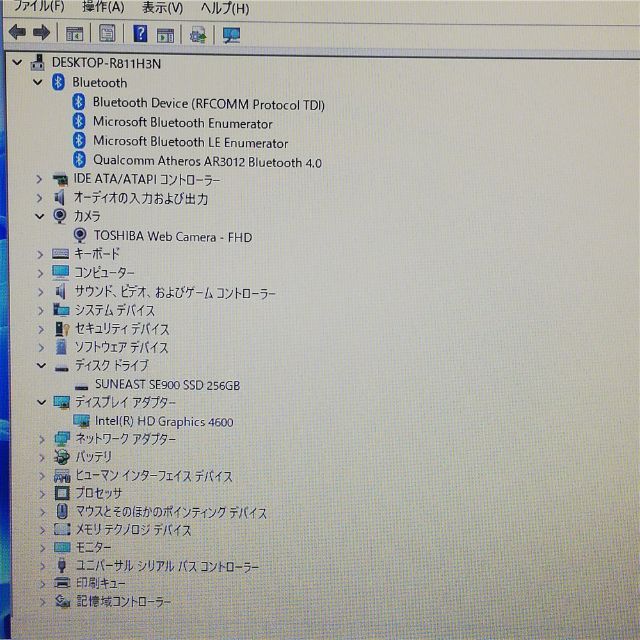Collapse the ディスク ドライブ category
The image size is (640, 640).
pos(41,365)
